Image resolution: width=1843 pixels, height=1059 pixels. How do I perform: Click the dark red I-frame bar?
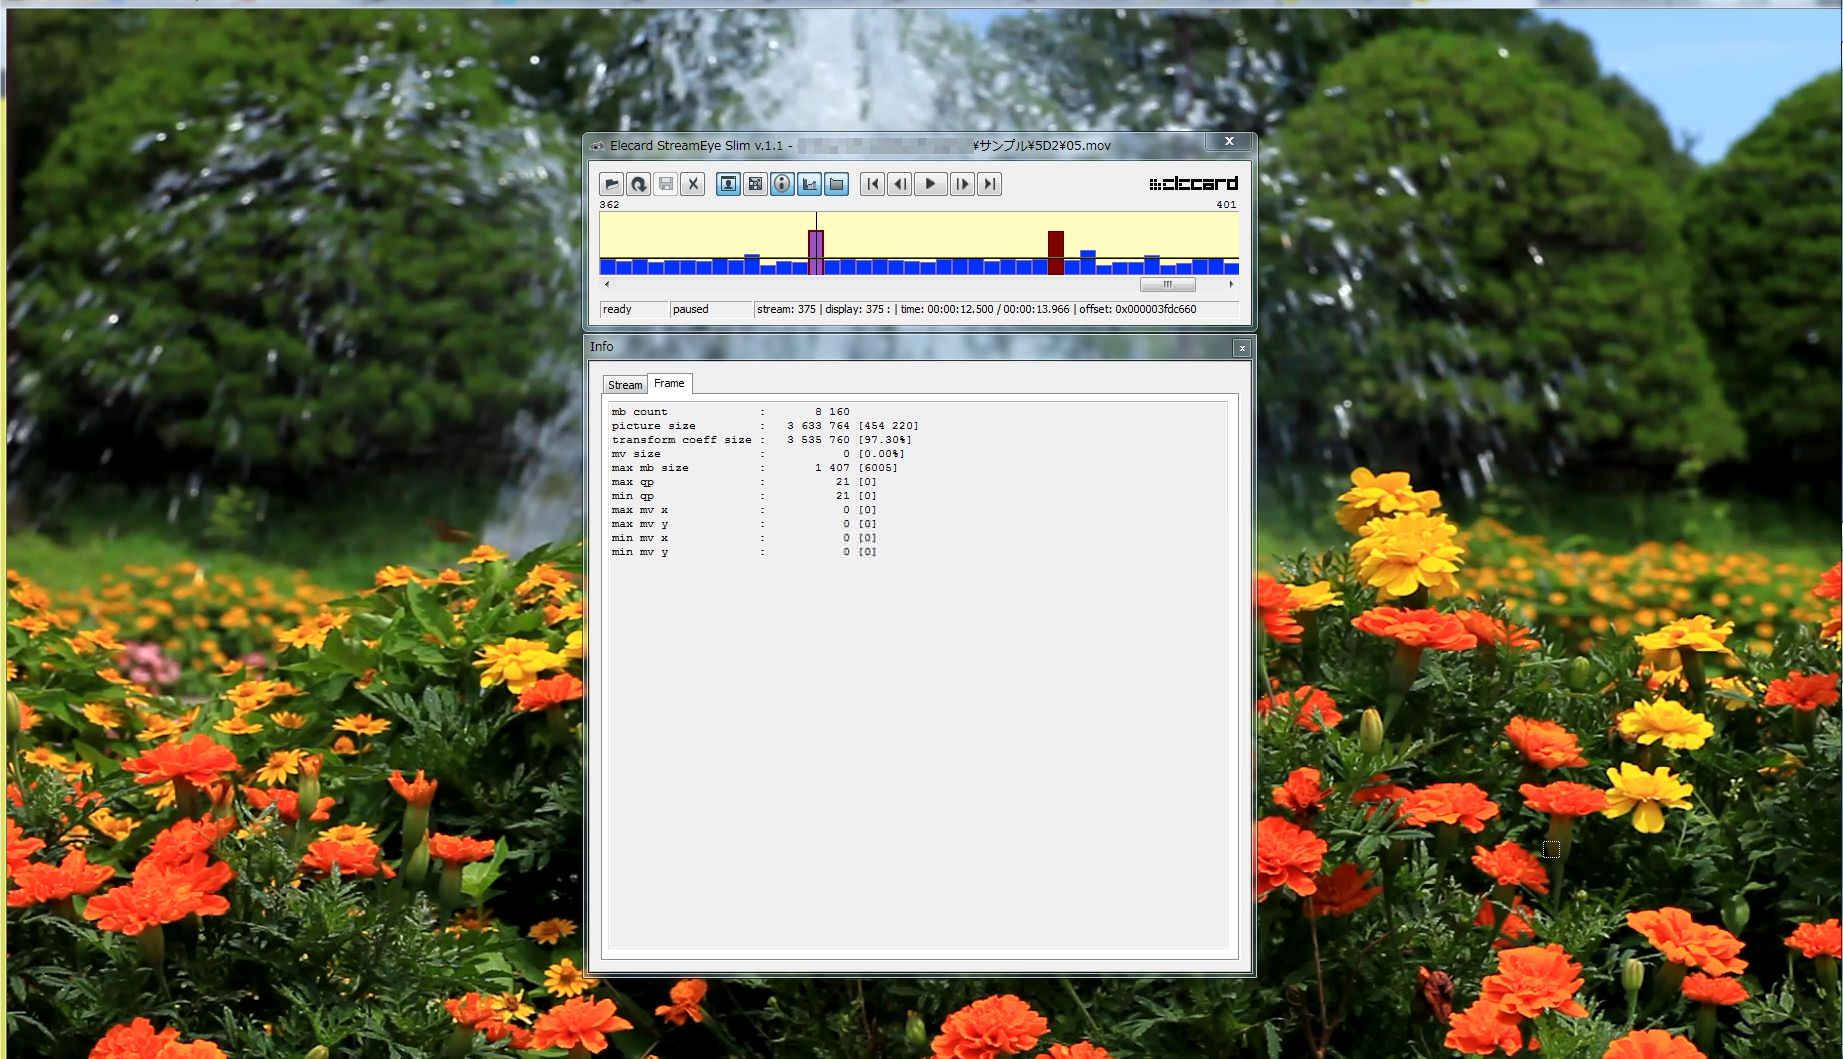coord(1055,252)
